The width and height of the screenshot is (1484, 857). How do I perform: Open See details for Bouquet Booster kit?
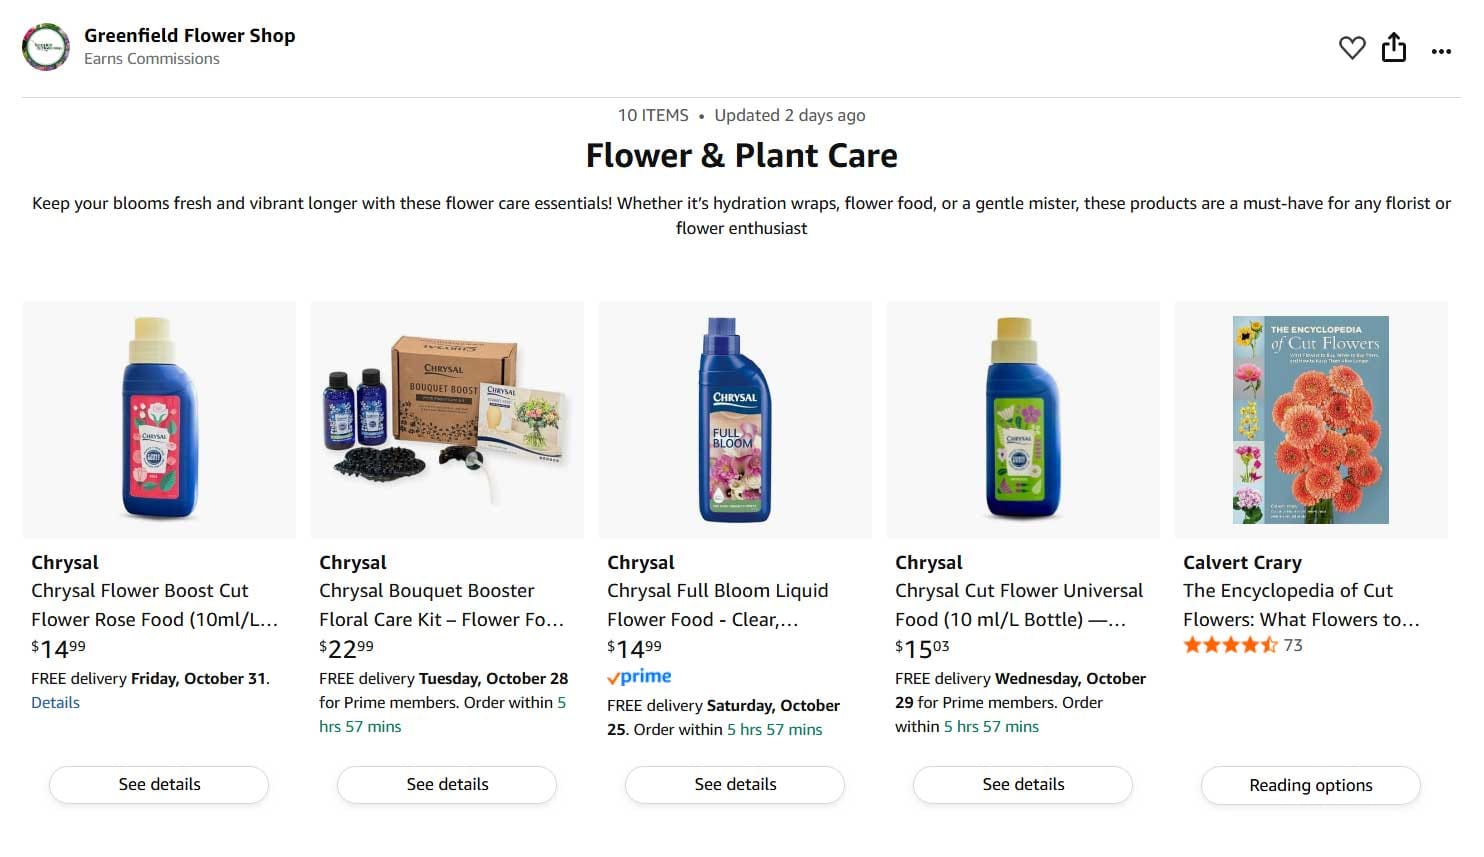pos(446,784)
